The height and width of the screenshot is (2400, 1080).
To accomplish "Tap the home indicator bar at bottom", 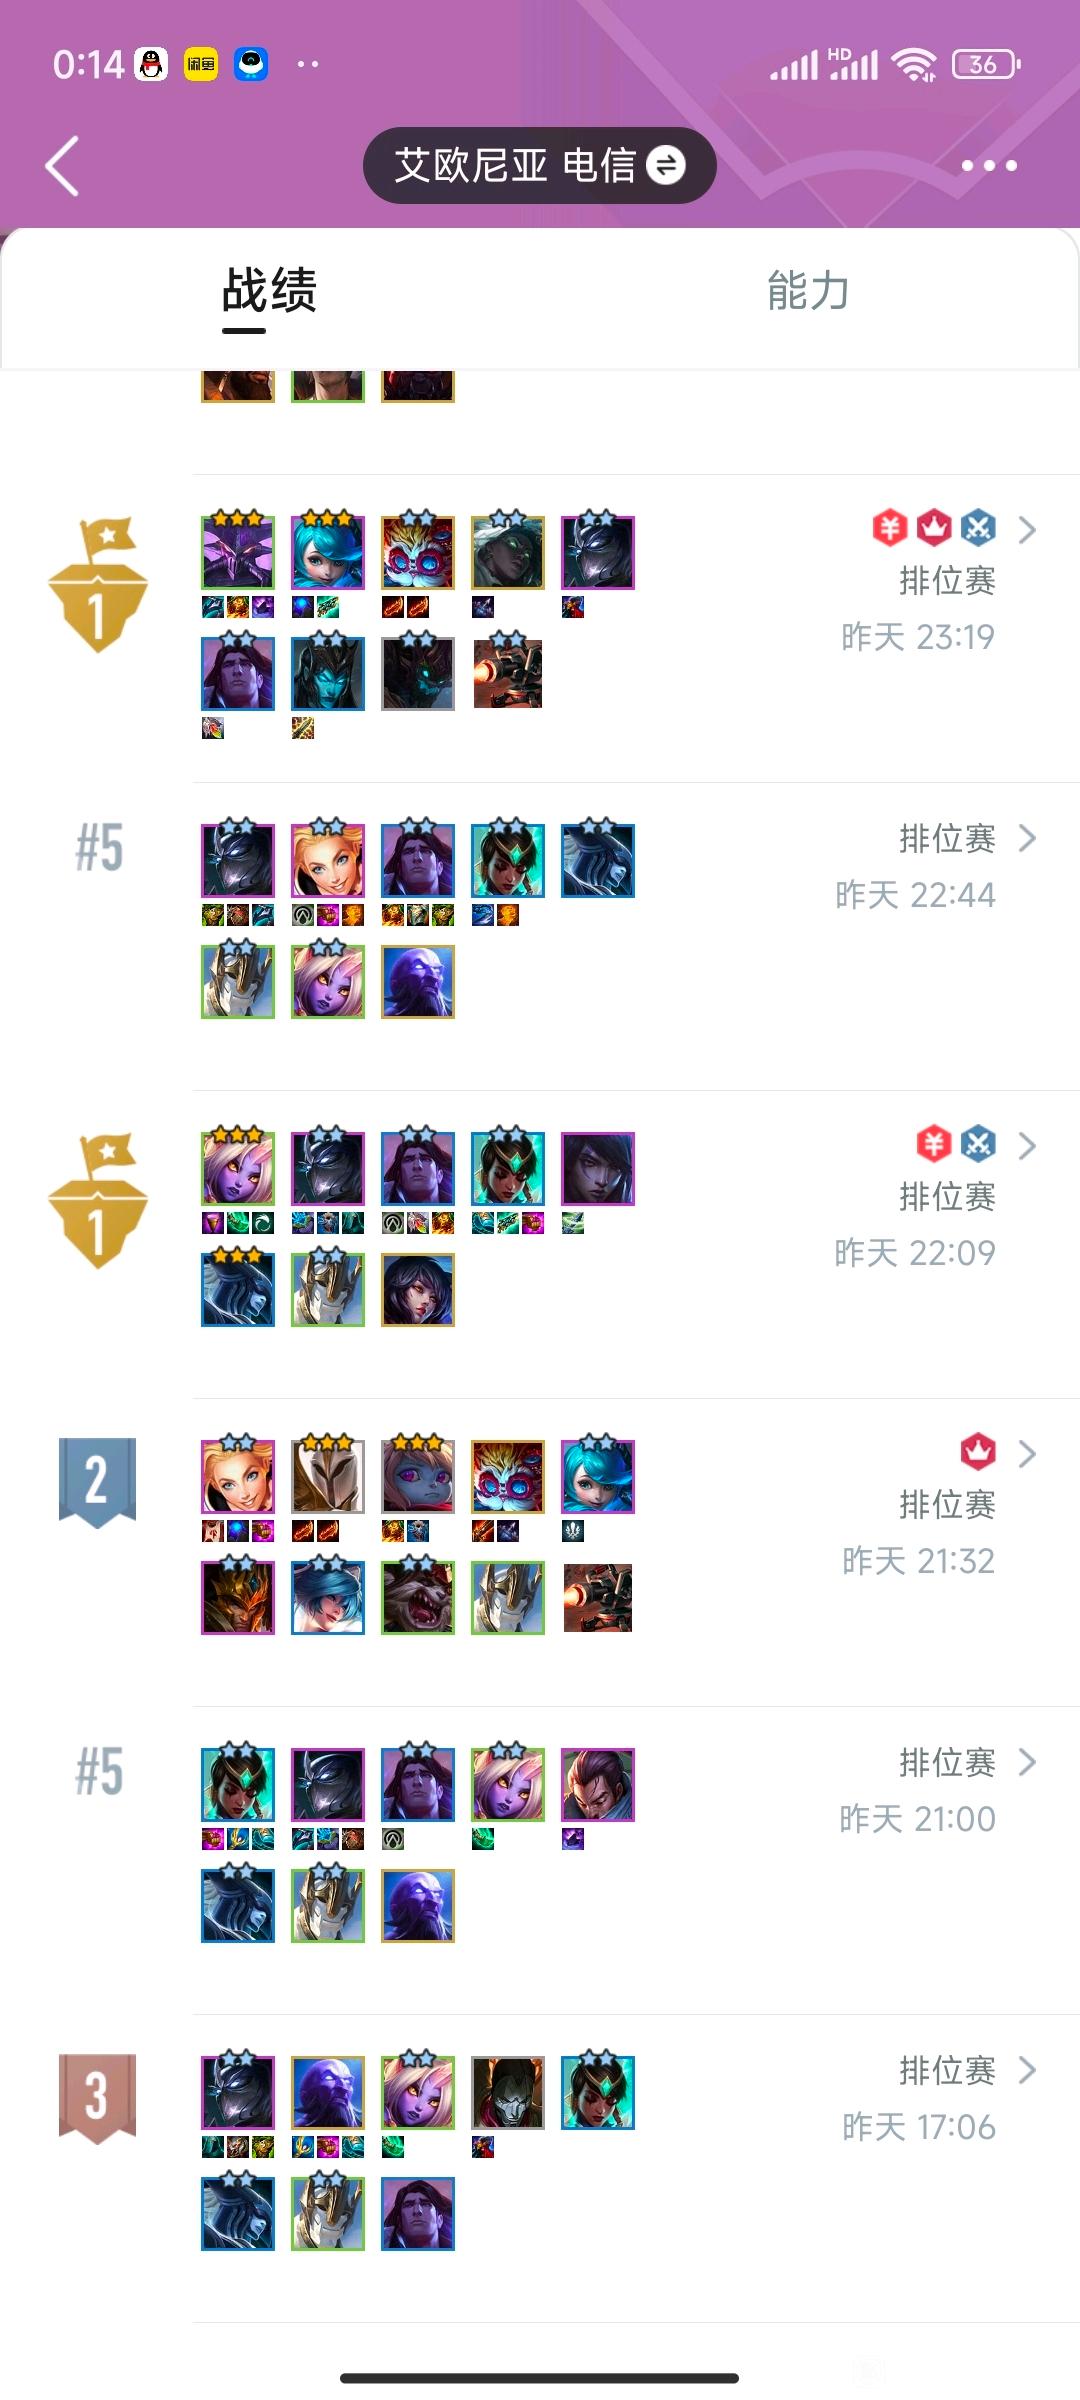I will pyautogui.click(x=539, y=2377).
